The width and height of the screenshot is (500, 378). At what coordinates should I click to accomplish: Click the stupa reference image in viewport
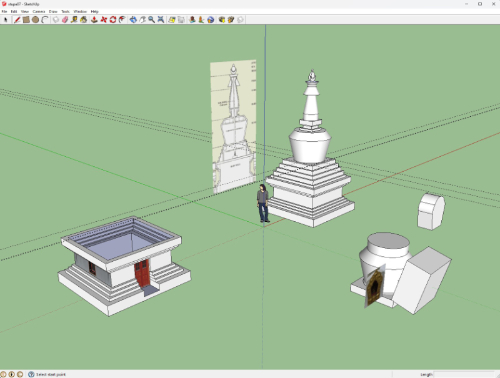234,126
